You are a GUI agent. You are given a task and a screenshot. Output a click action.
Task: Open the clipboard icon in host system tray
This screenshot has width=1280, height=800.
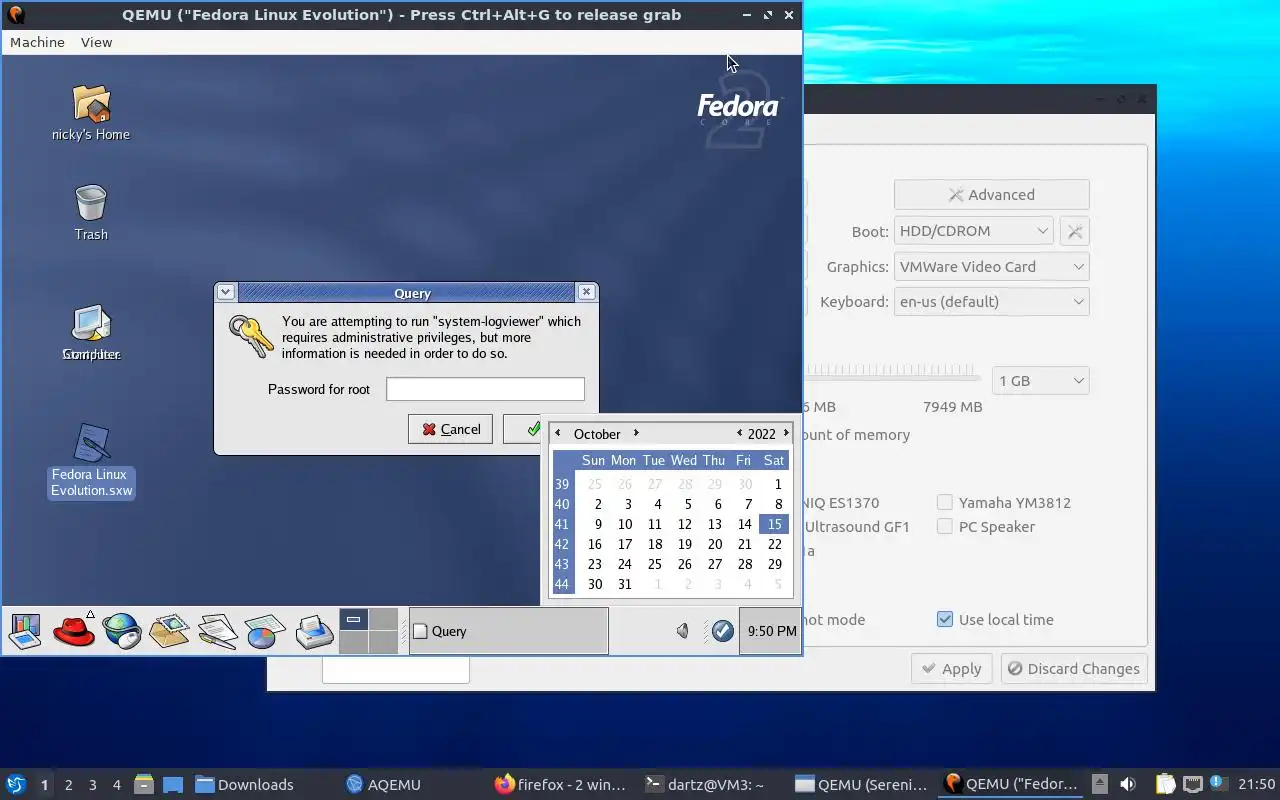(x=1166, y=784)
